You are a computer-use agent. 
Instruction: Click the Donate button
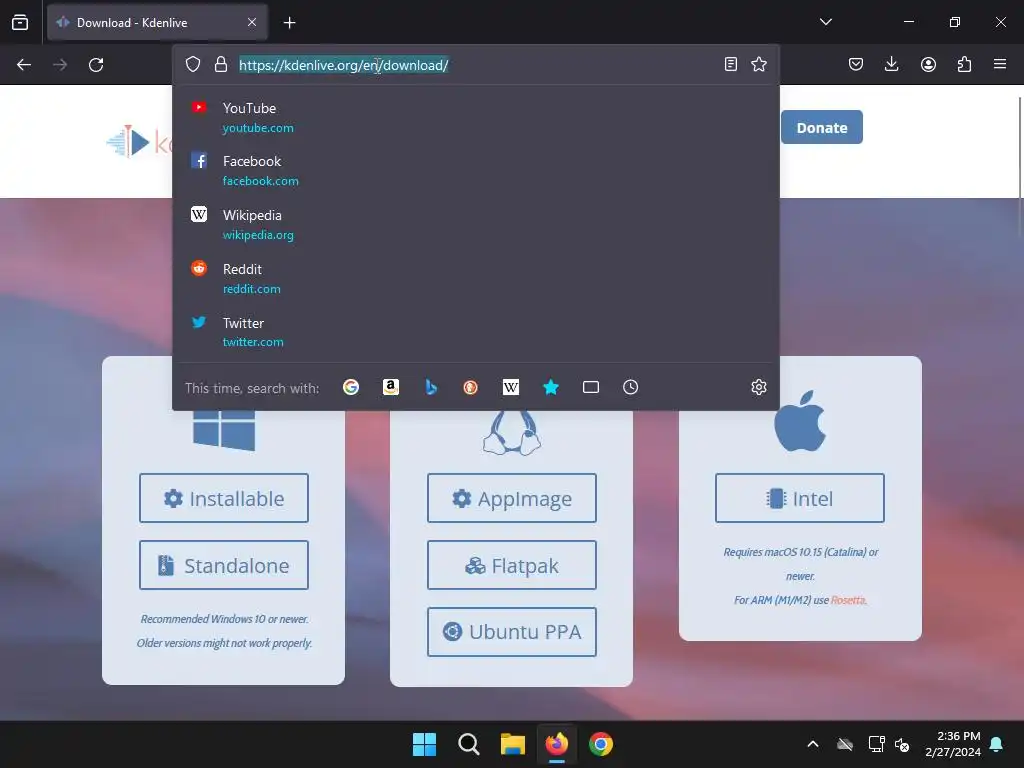tap(822, 127)
